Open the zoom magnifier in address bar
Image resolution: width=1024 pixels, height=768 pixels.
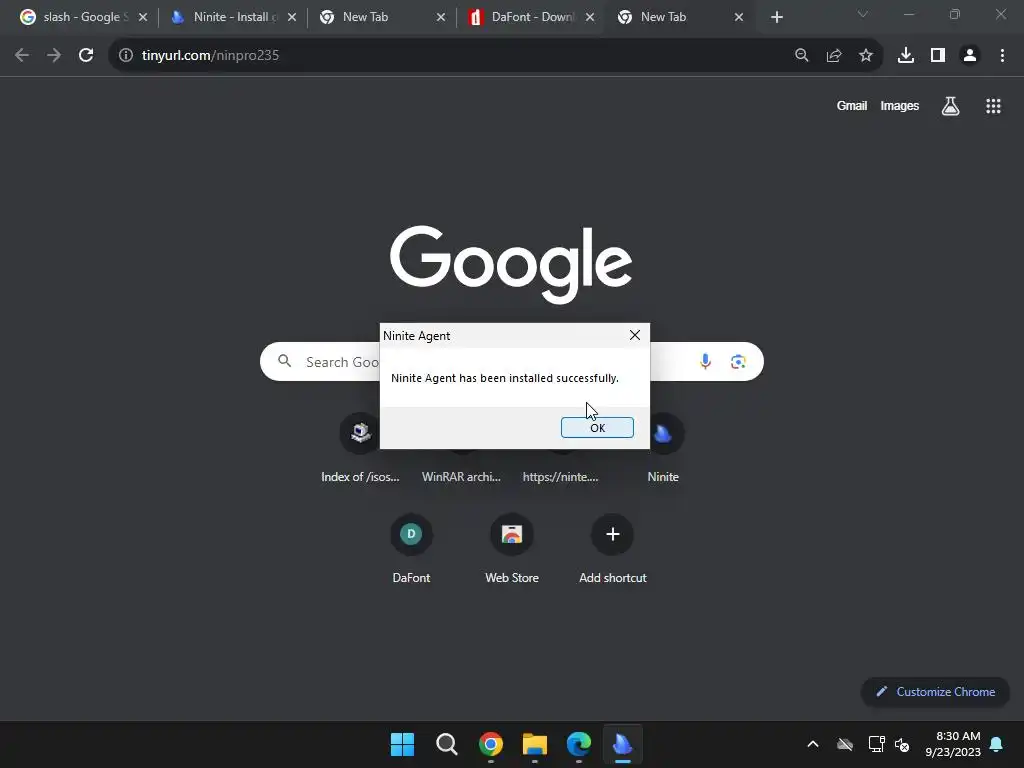(x=802, y=56)
